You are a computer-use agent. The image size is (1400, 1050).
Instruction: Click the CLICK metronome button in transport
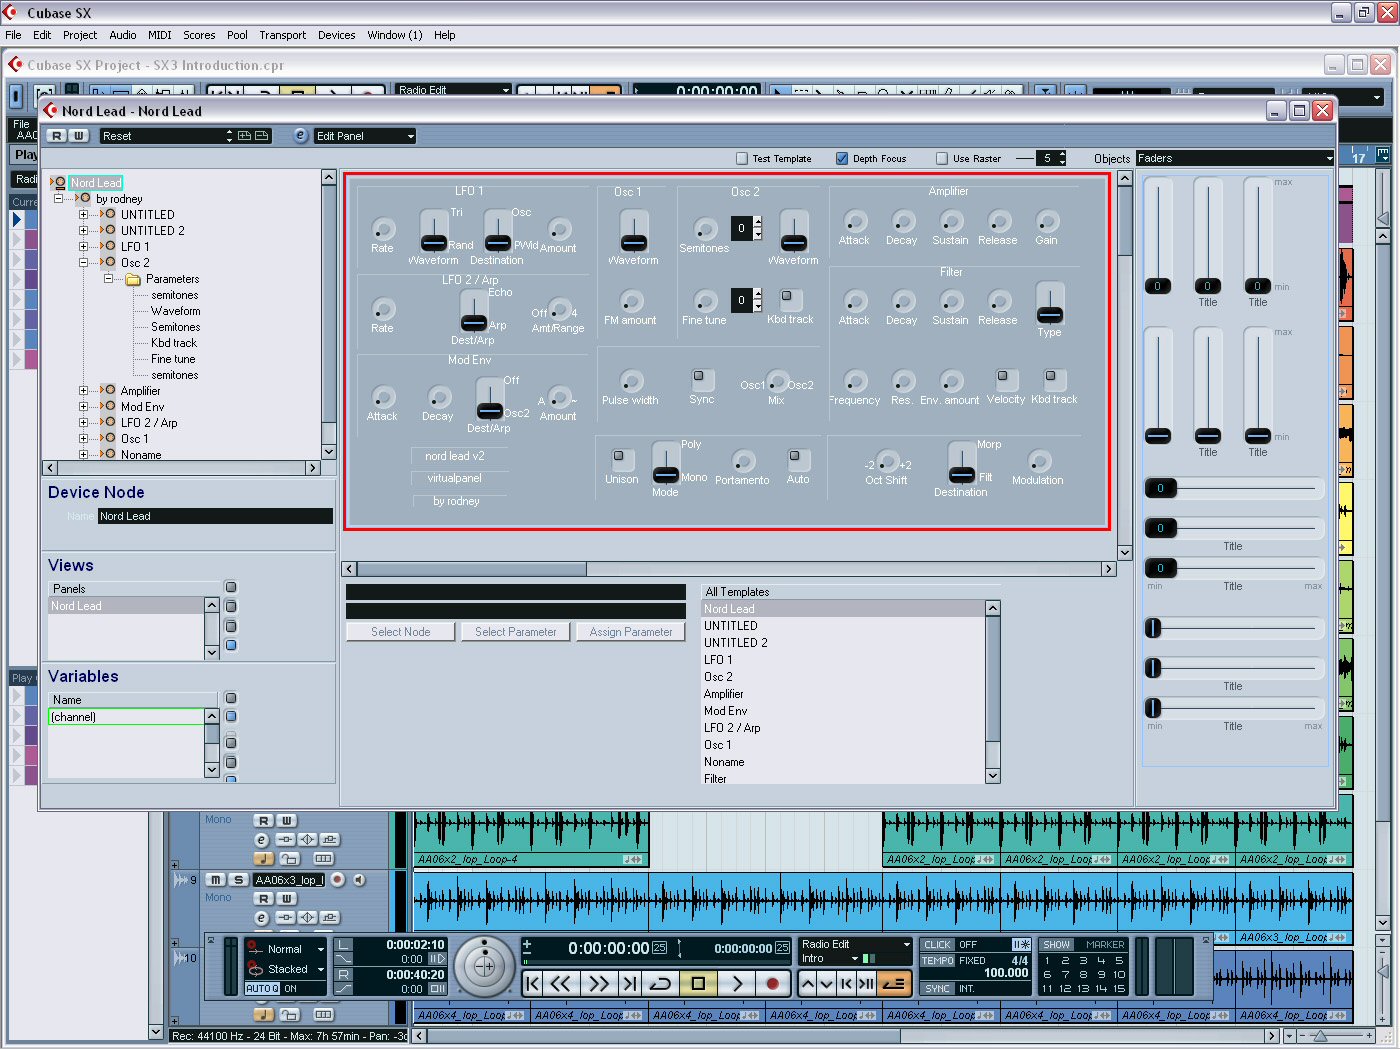(938, 945)
